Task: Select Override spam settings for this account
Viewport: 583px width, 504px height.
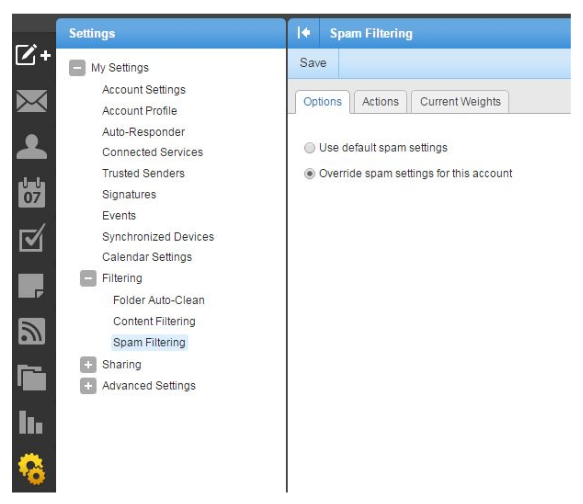Action: [309, 174]
